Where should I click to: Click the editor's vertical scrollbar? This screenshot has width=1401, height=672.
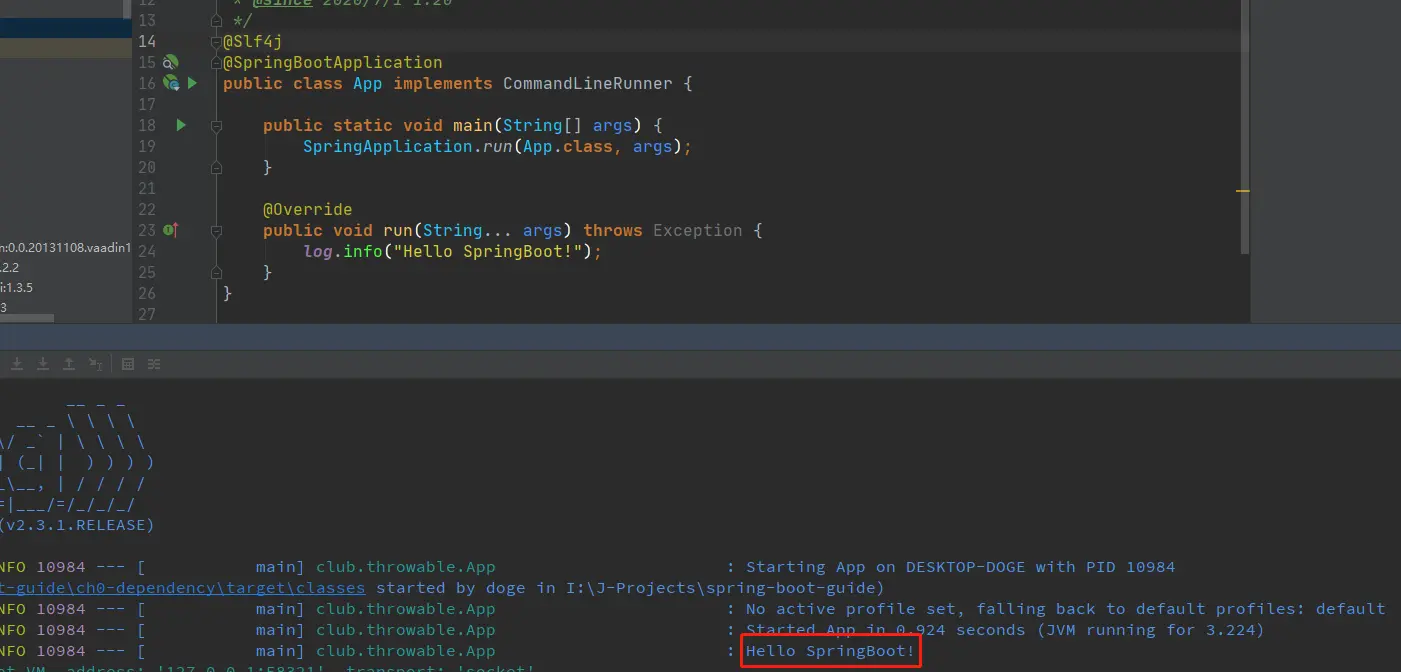1245,126
